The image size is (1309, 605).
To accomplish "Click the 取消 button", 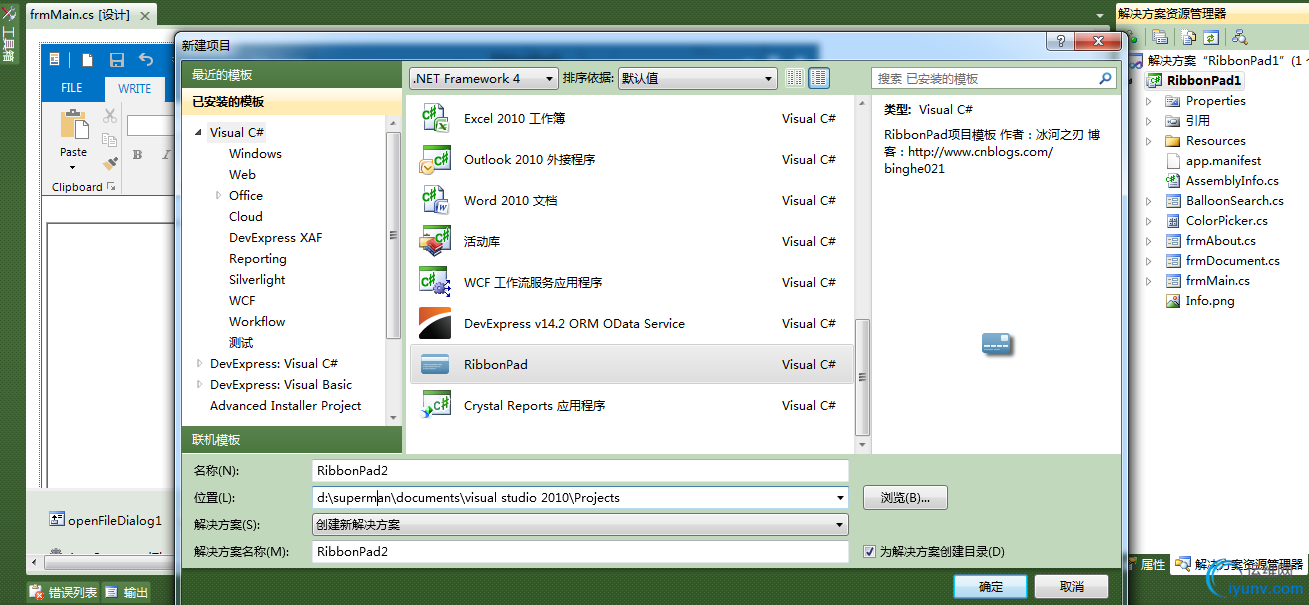I will [1071, 586].
